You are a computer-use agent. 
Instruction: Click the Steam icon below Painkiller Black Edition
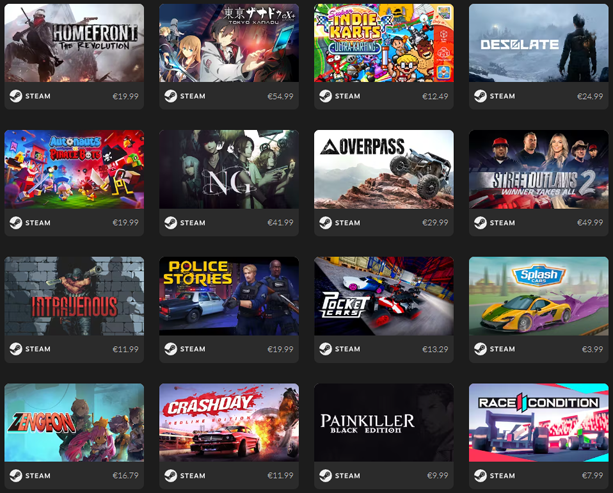point(325,475)
